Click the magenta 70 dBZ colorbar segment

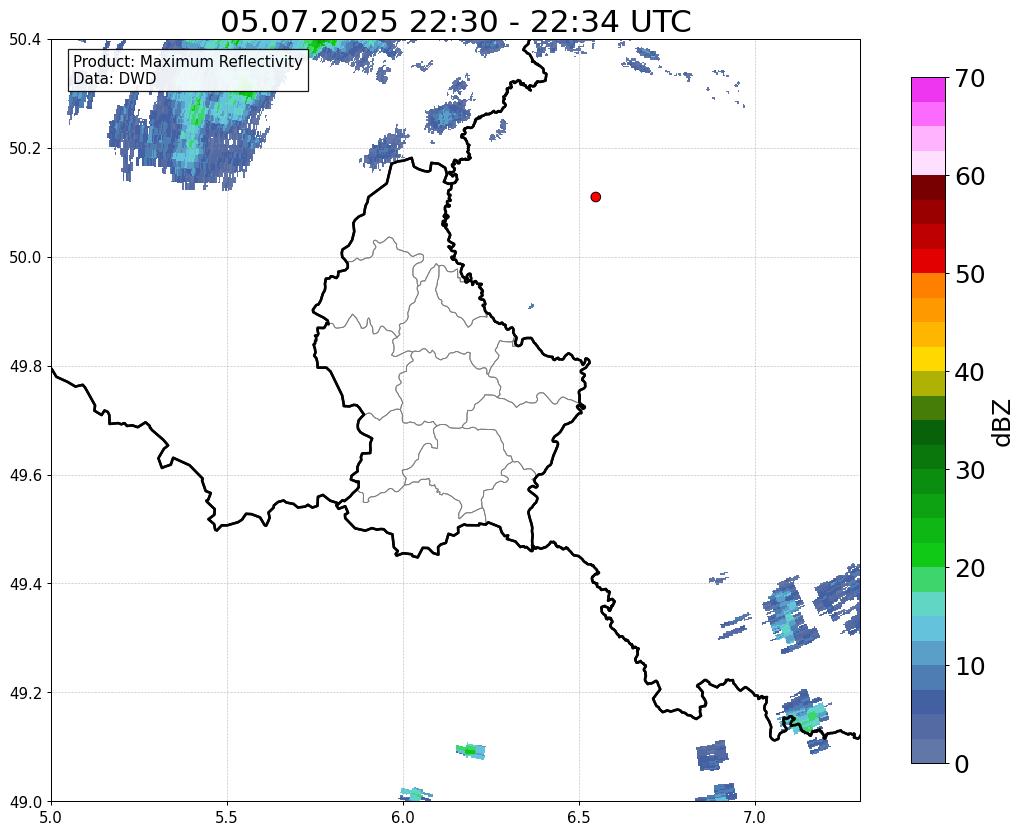[928, 89]
